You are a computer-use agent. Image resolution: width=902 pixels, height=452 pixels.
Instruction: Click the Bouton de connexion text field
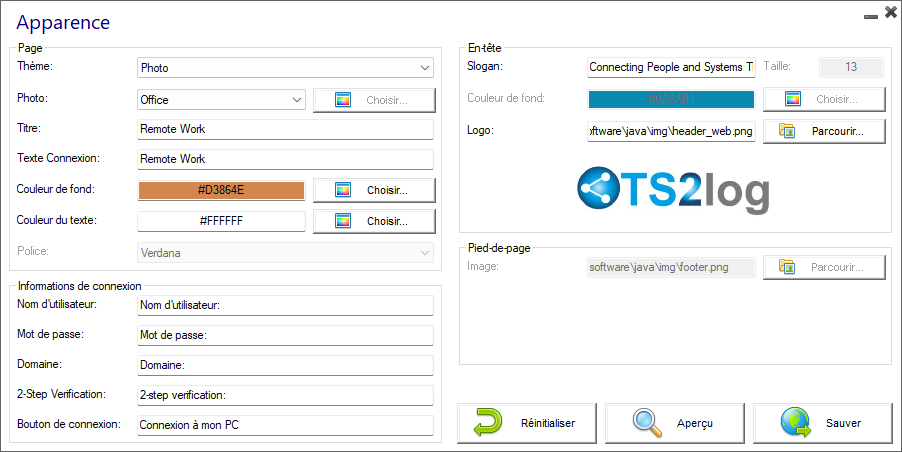(x=284, y=425)
